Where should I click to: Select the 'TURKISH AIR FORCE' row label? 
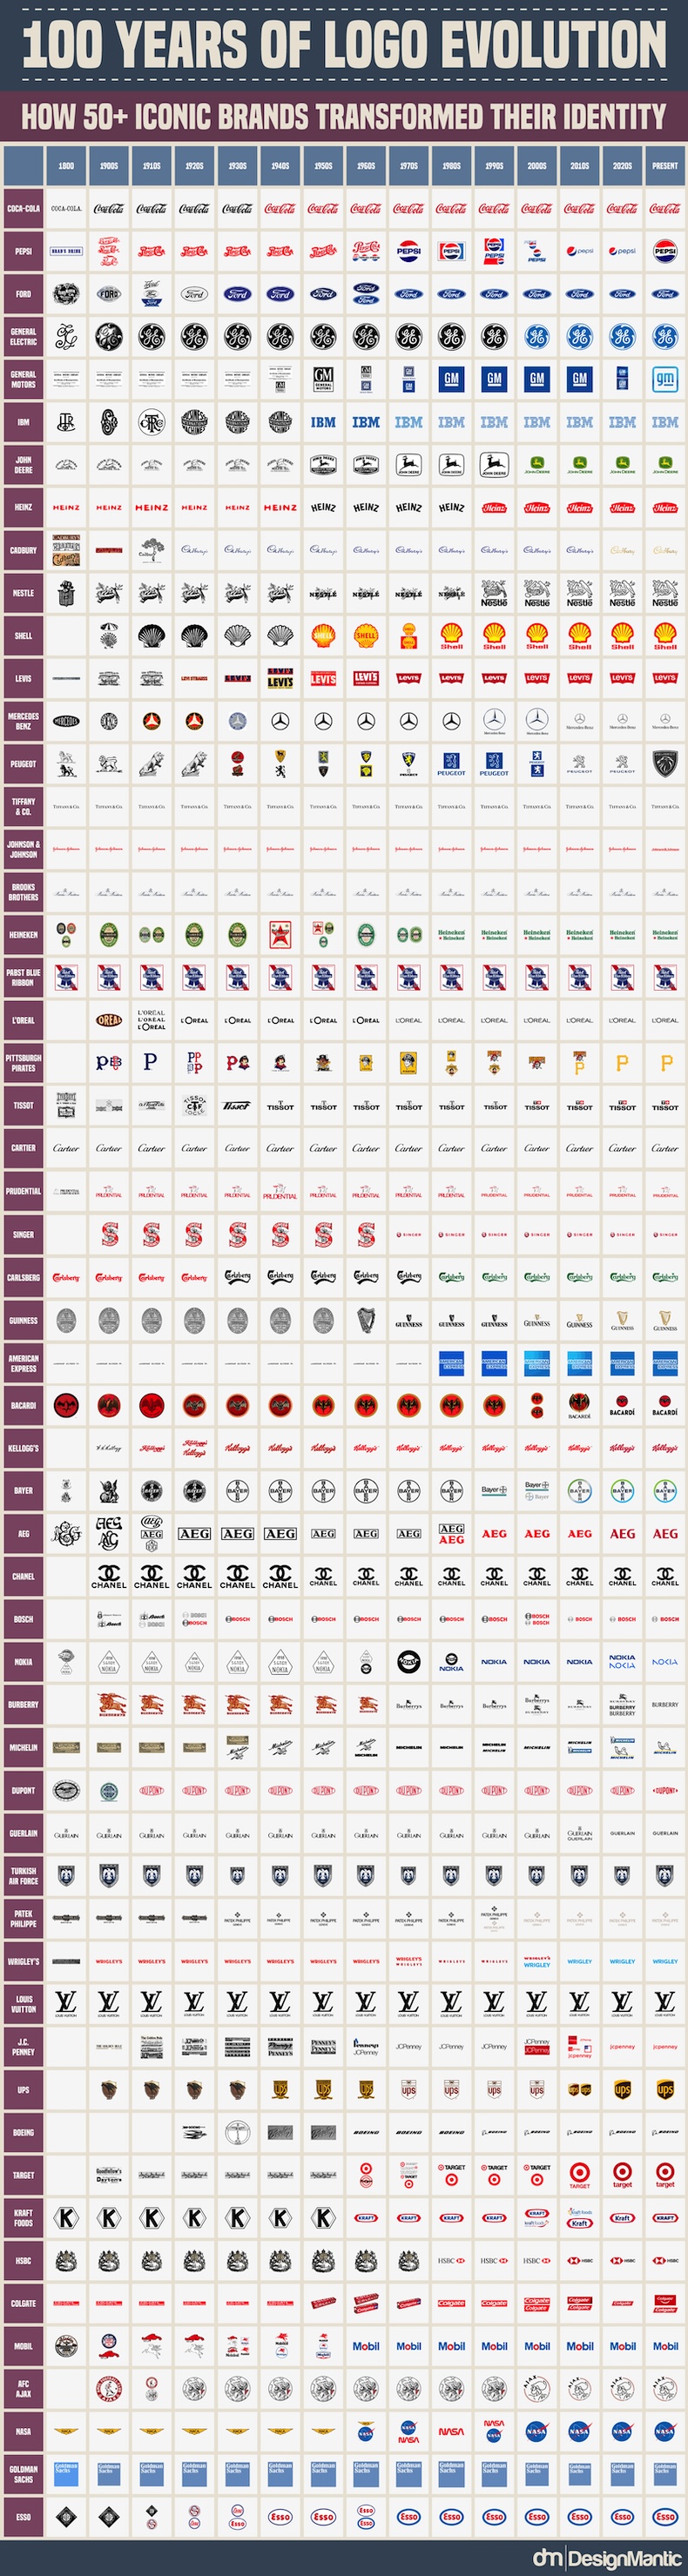23,1876
